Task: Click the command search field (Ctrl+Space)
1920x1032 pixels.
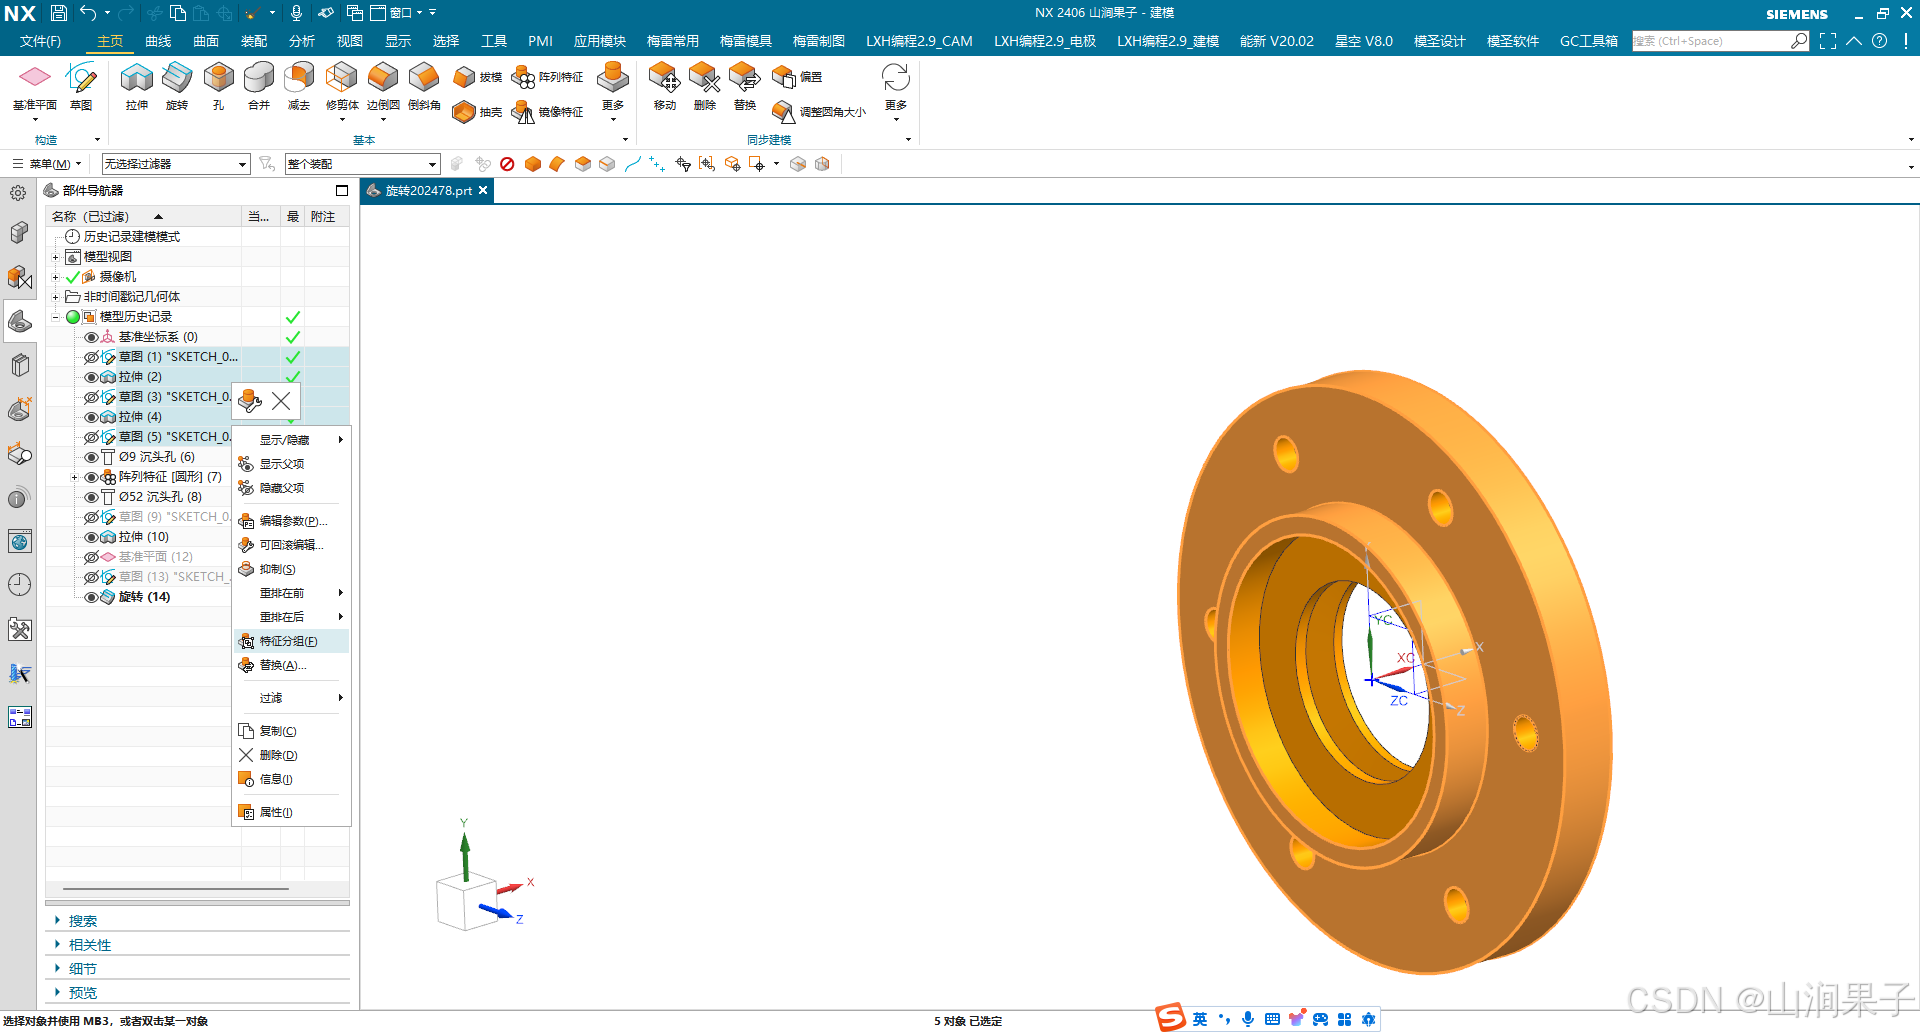Action: point(1721,41)
